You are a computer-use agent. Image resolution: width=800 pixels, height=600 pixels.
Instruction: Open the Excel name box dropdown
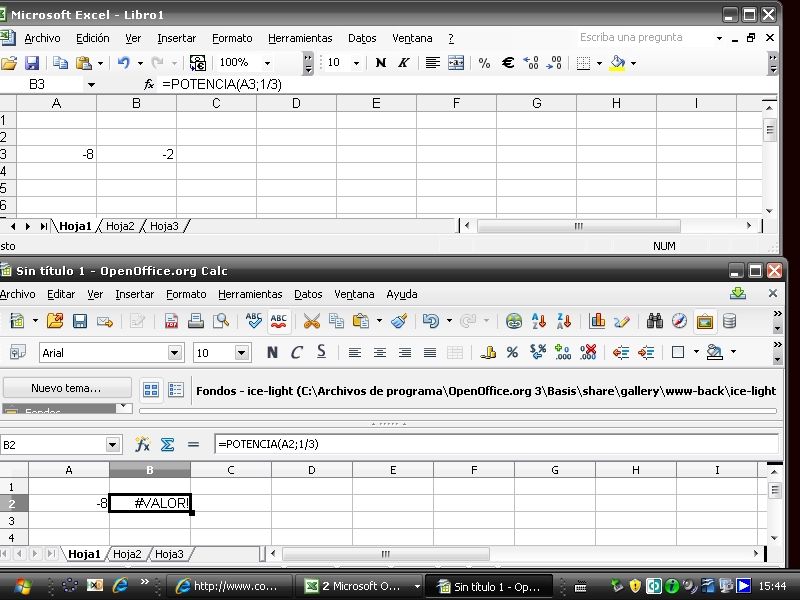tap(91, 85)
